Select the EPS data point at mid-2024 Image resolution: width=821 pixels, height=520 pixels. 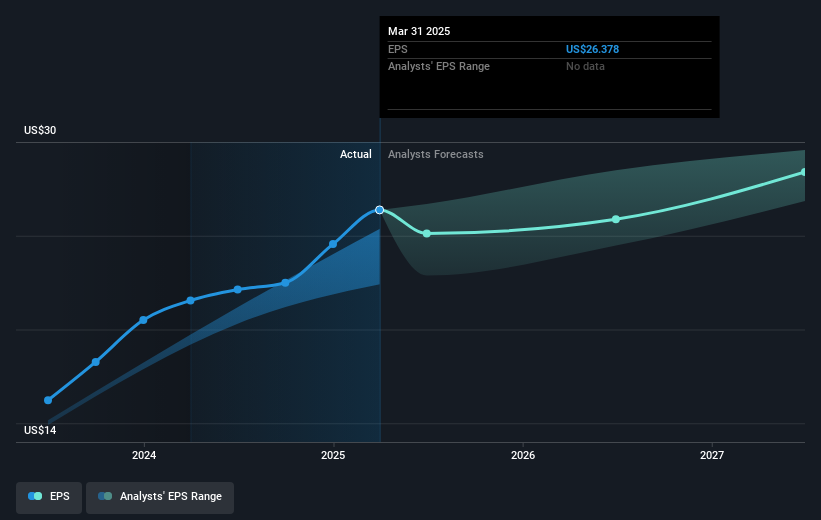[x=238, y=290]
